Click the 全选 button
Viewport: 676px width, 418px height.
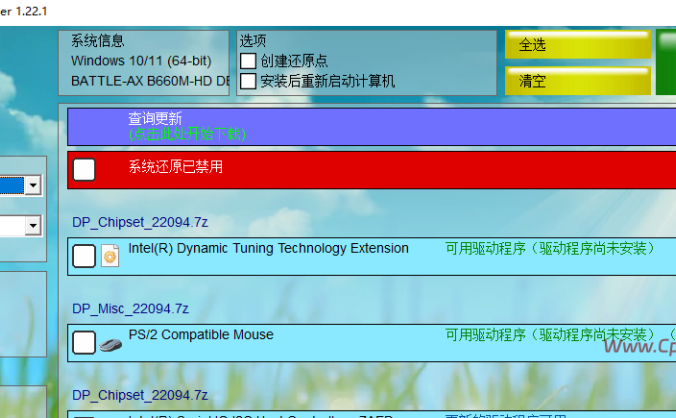(578, 44)
